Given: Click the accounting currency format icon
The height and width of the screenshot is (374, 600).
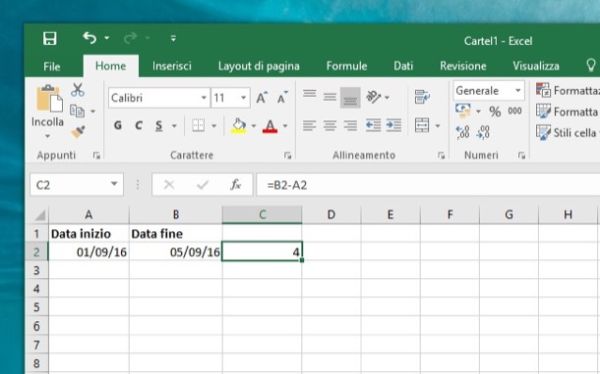Looking at the screenshot, I should 463,111.
